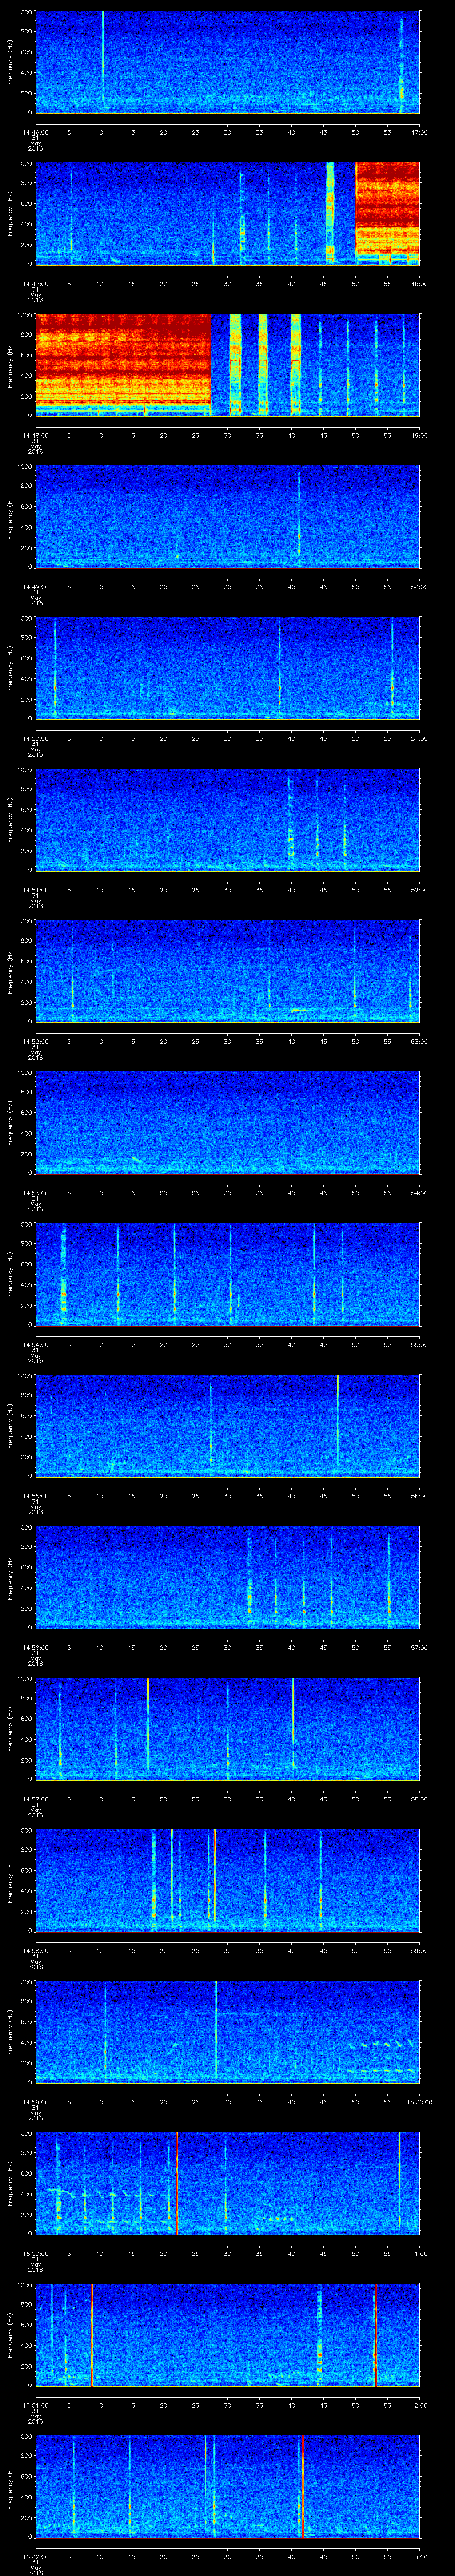Select the spectrogram panel starting at 14:56:00
Viewport: 455px width, 2576px height.
point(228,1577)
